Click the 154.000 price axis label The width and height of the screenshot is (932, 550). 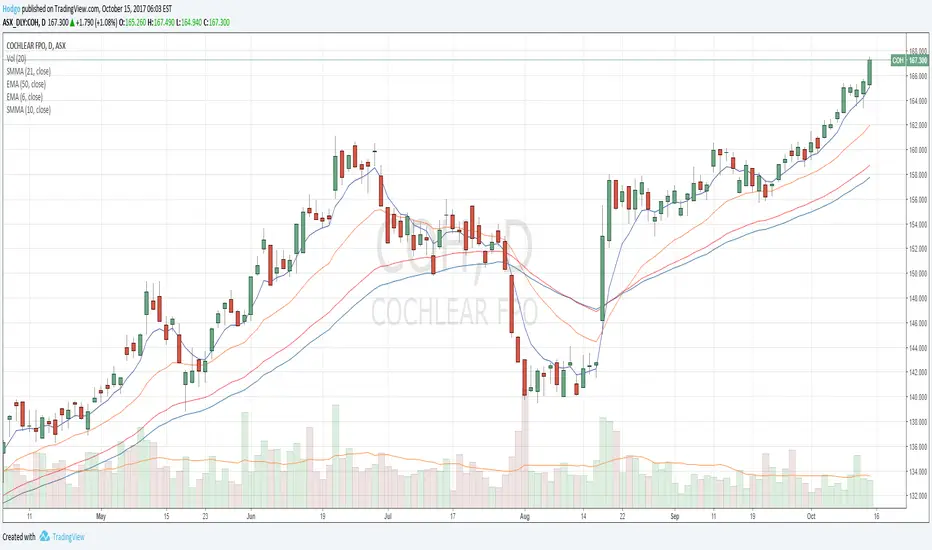[917, 225]
